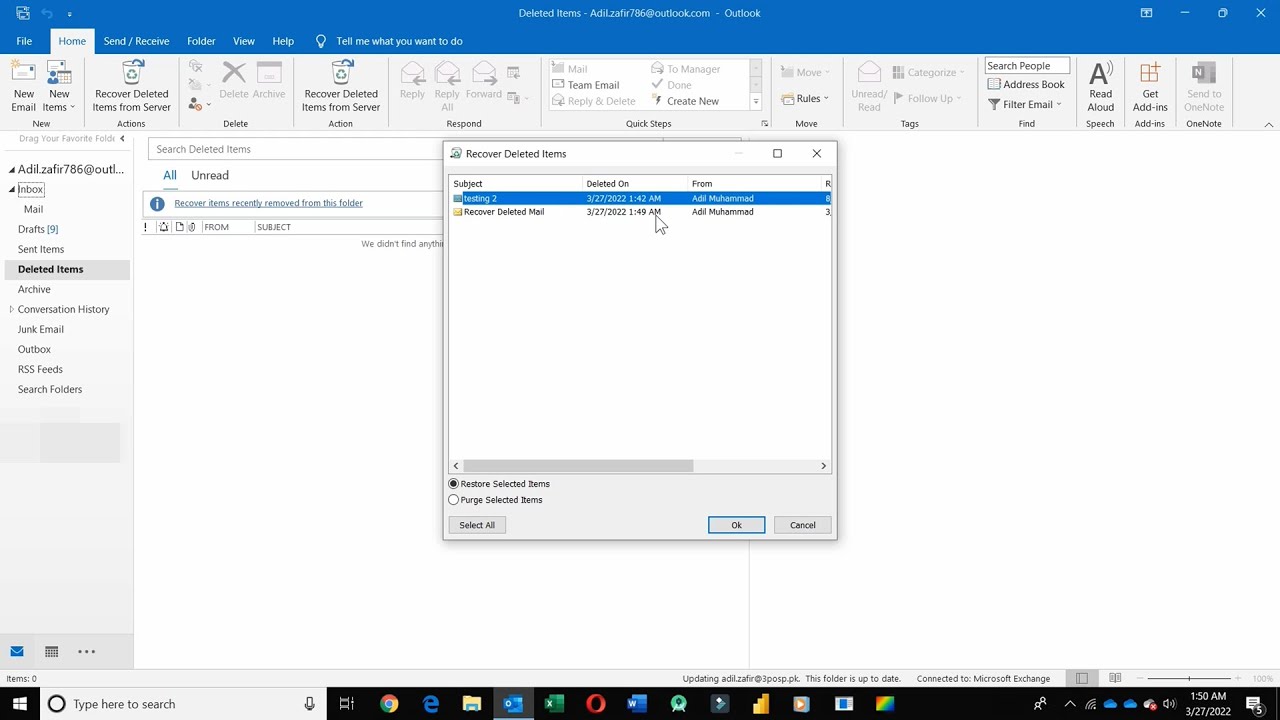Click Cancel in Recover Deleted Items dialog

click(802, 525)
